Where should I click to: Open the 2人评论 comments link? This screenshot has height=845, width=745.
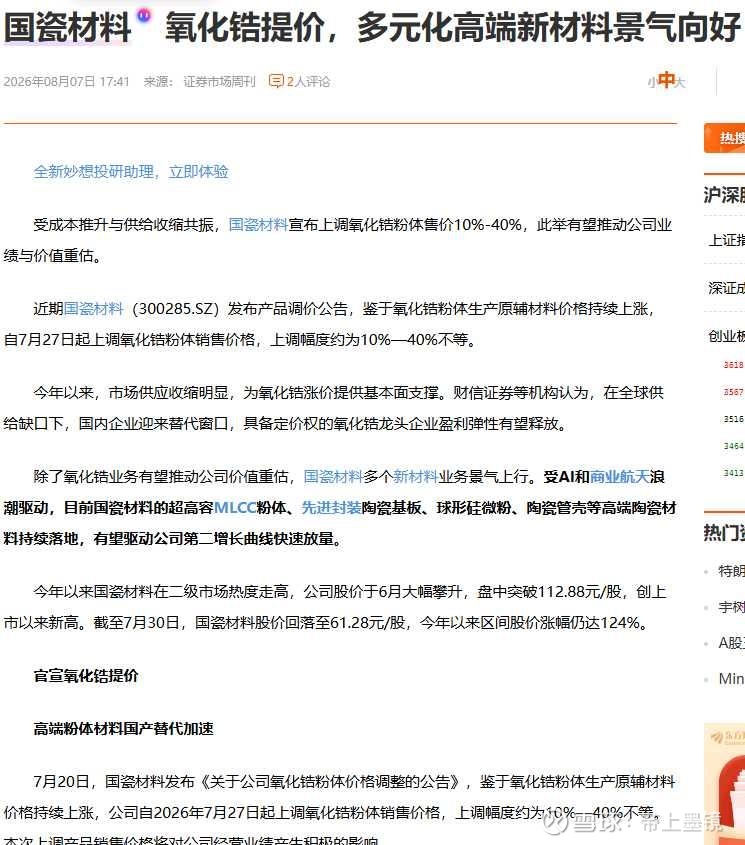coord(308,81)
